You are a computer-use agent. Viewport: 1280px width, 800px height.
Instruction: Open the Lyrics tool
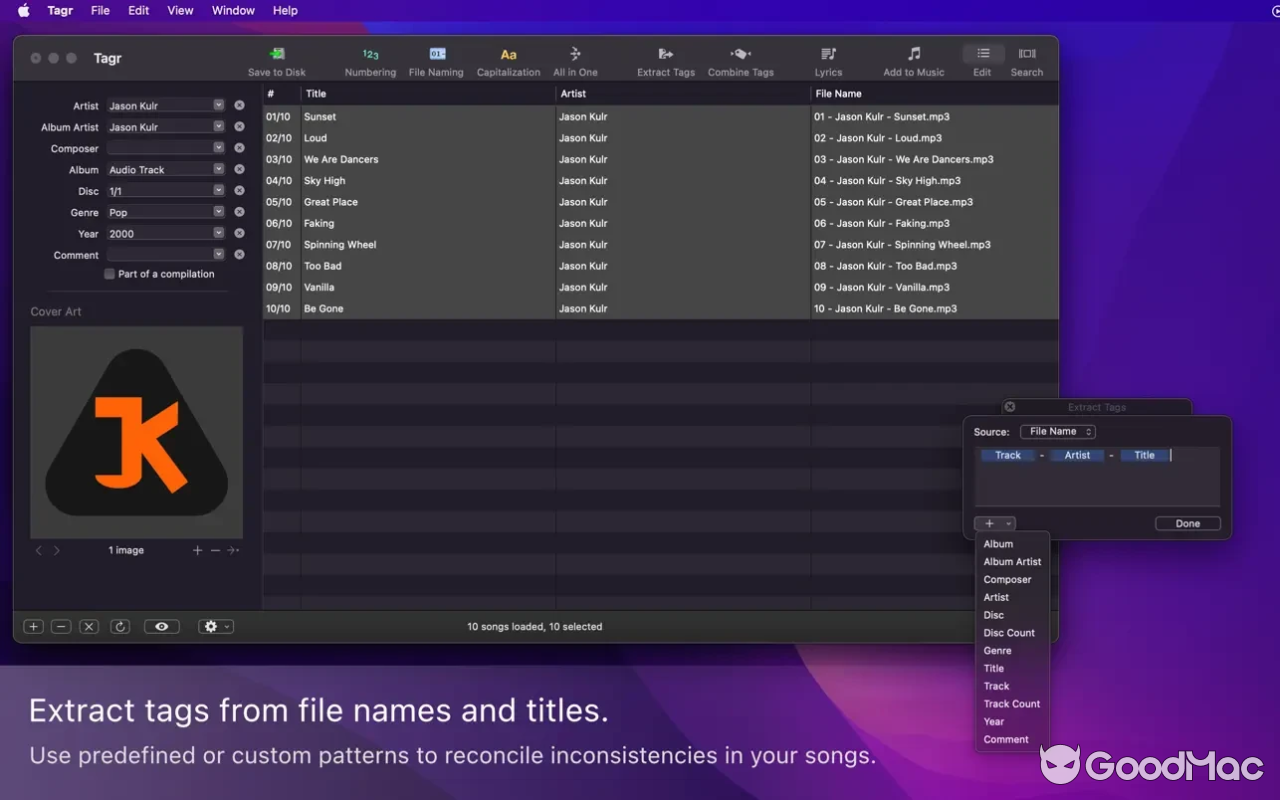coord(828,54)
